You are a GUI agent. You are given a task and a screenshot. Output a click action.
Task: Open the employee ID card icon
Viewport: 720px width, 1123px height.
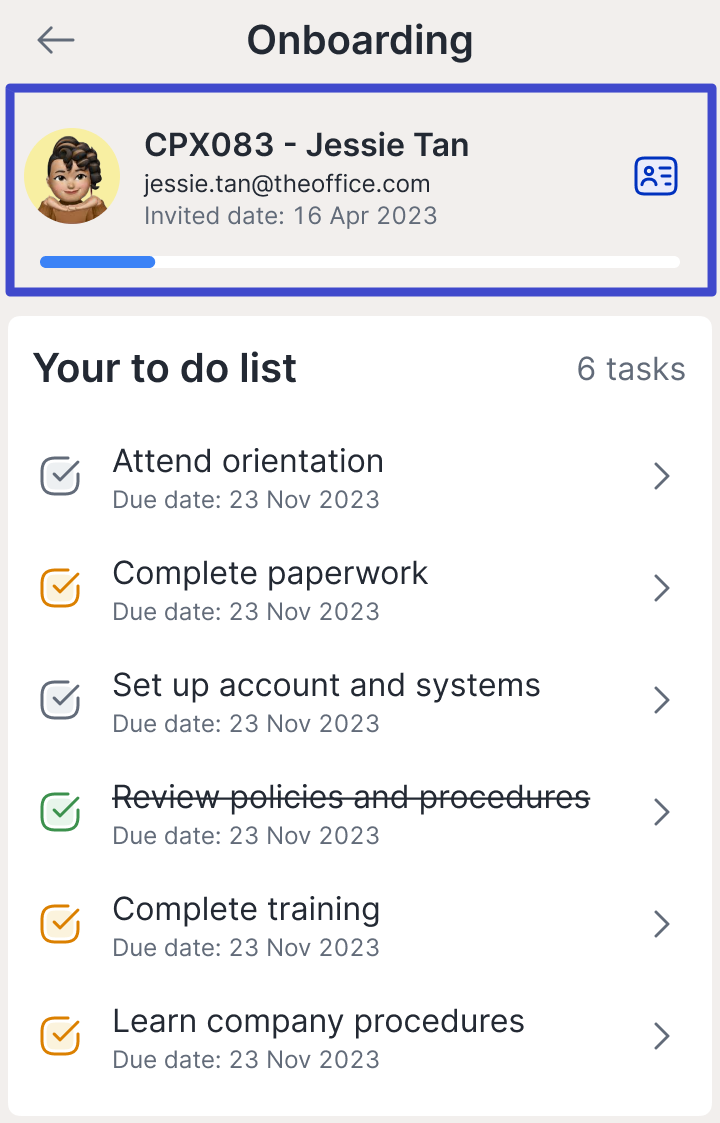click(656, 176)
